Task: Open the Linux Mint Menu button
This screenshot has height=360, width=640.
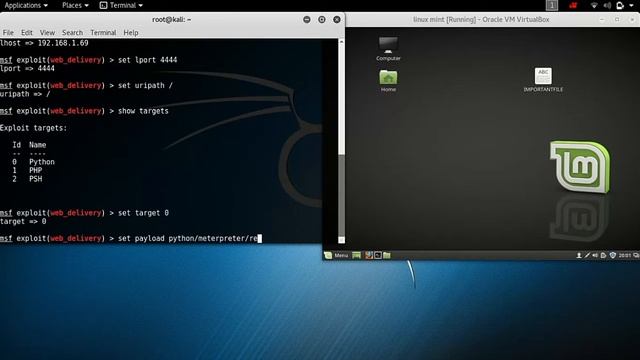Action: coord(337,256)
